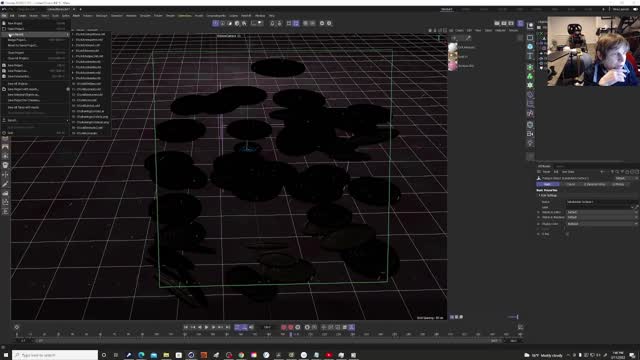
Task: Toggle the red Record Active Objects button
Action: [x=284, y=327]
